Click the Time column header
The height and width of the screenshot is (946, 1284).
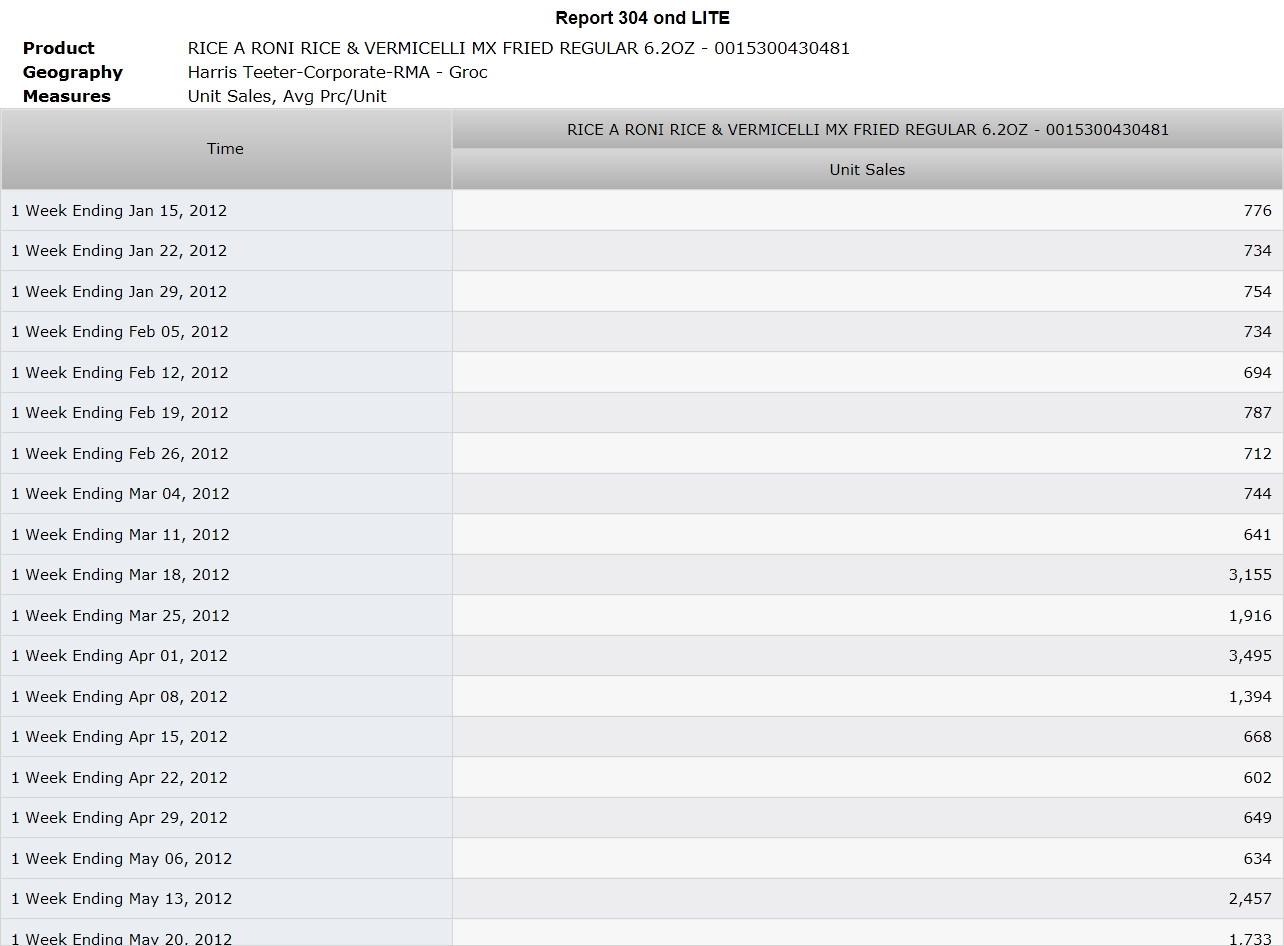[226, 149]
